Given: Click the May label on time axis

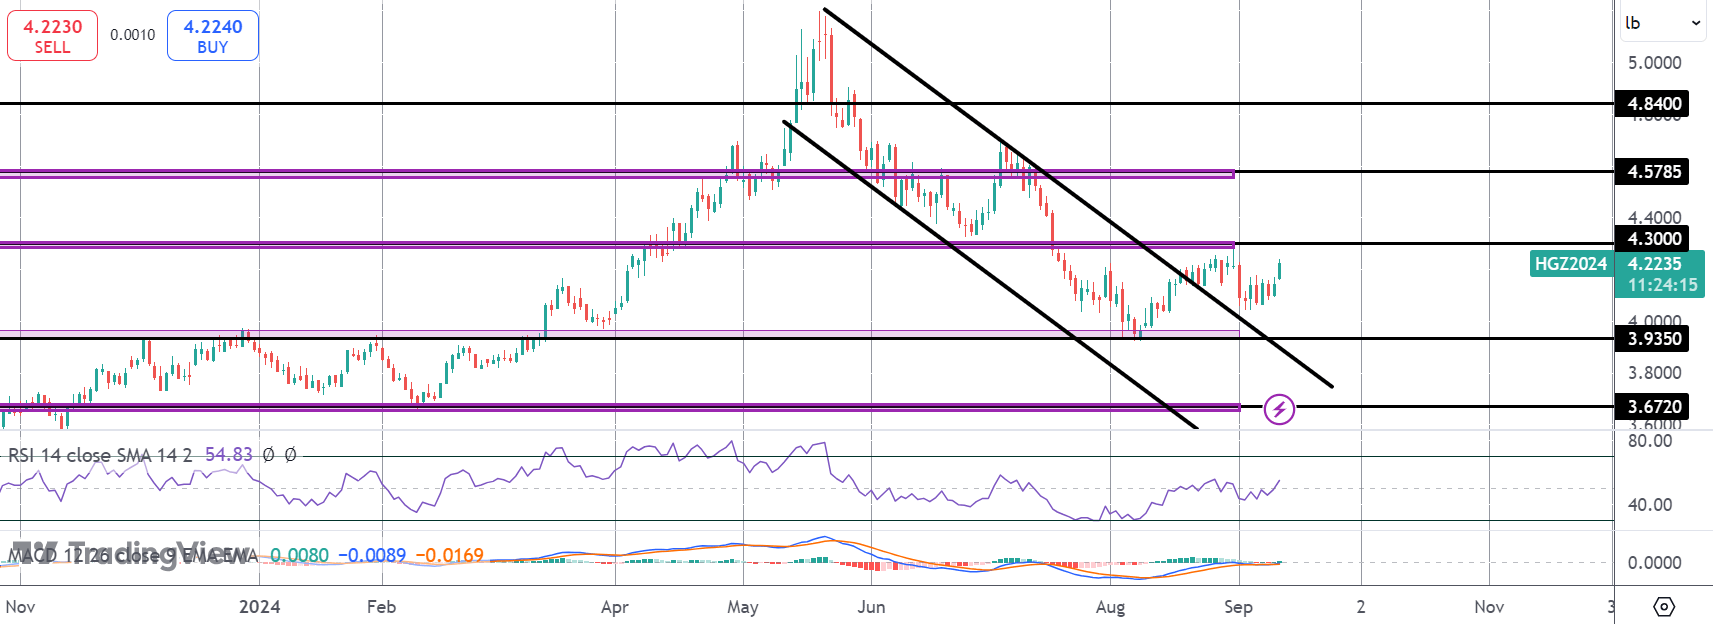Looking at the screenshot, I should 743,607.
